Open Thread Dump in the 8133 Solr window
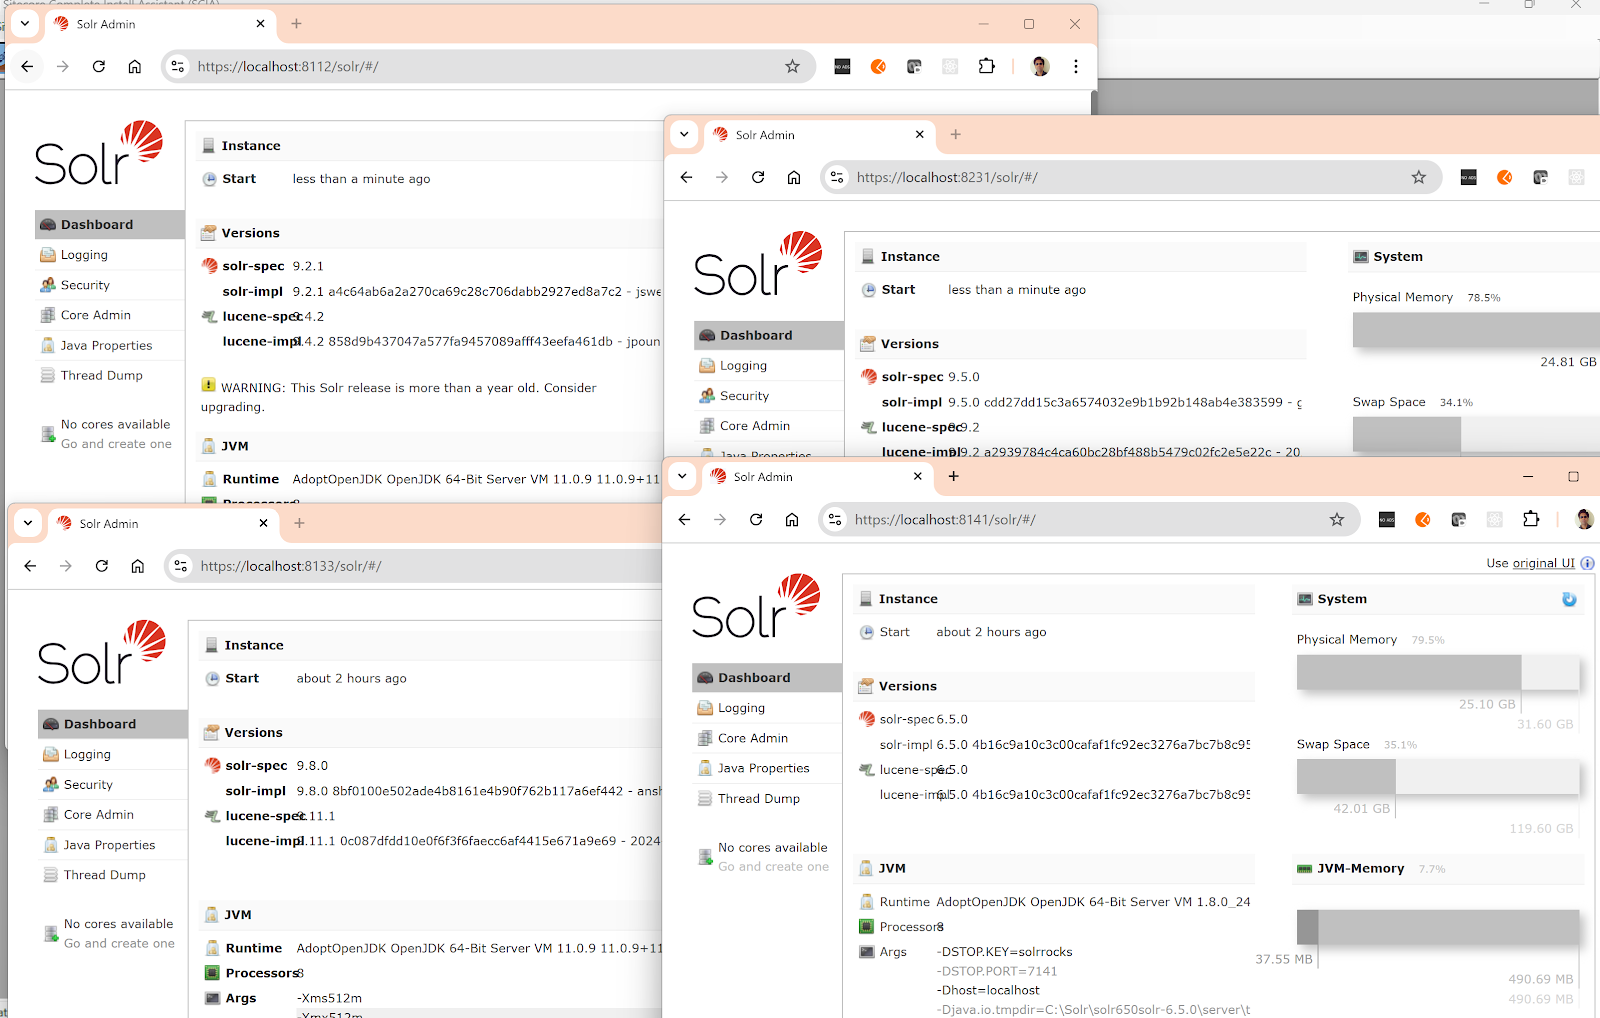The width and height of the screenshot is (1600, 1018). click(x=113, y=875)
